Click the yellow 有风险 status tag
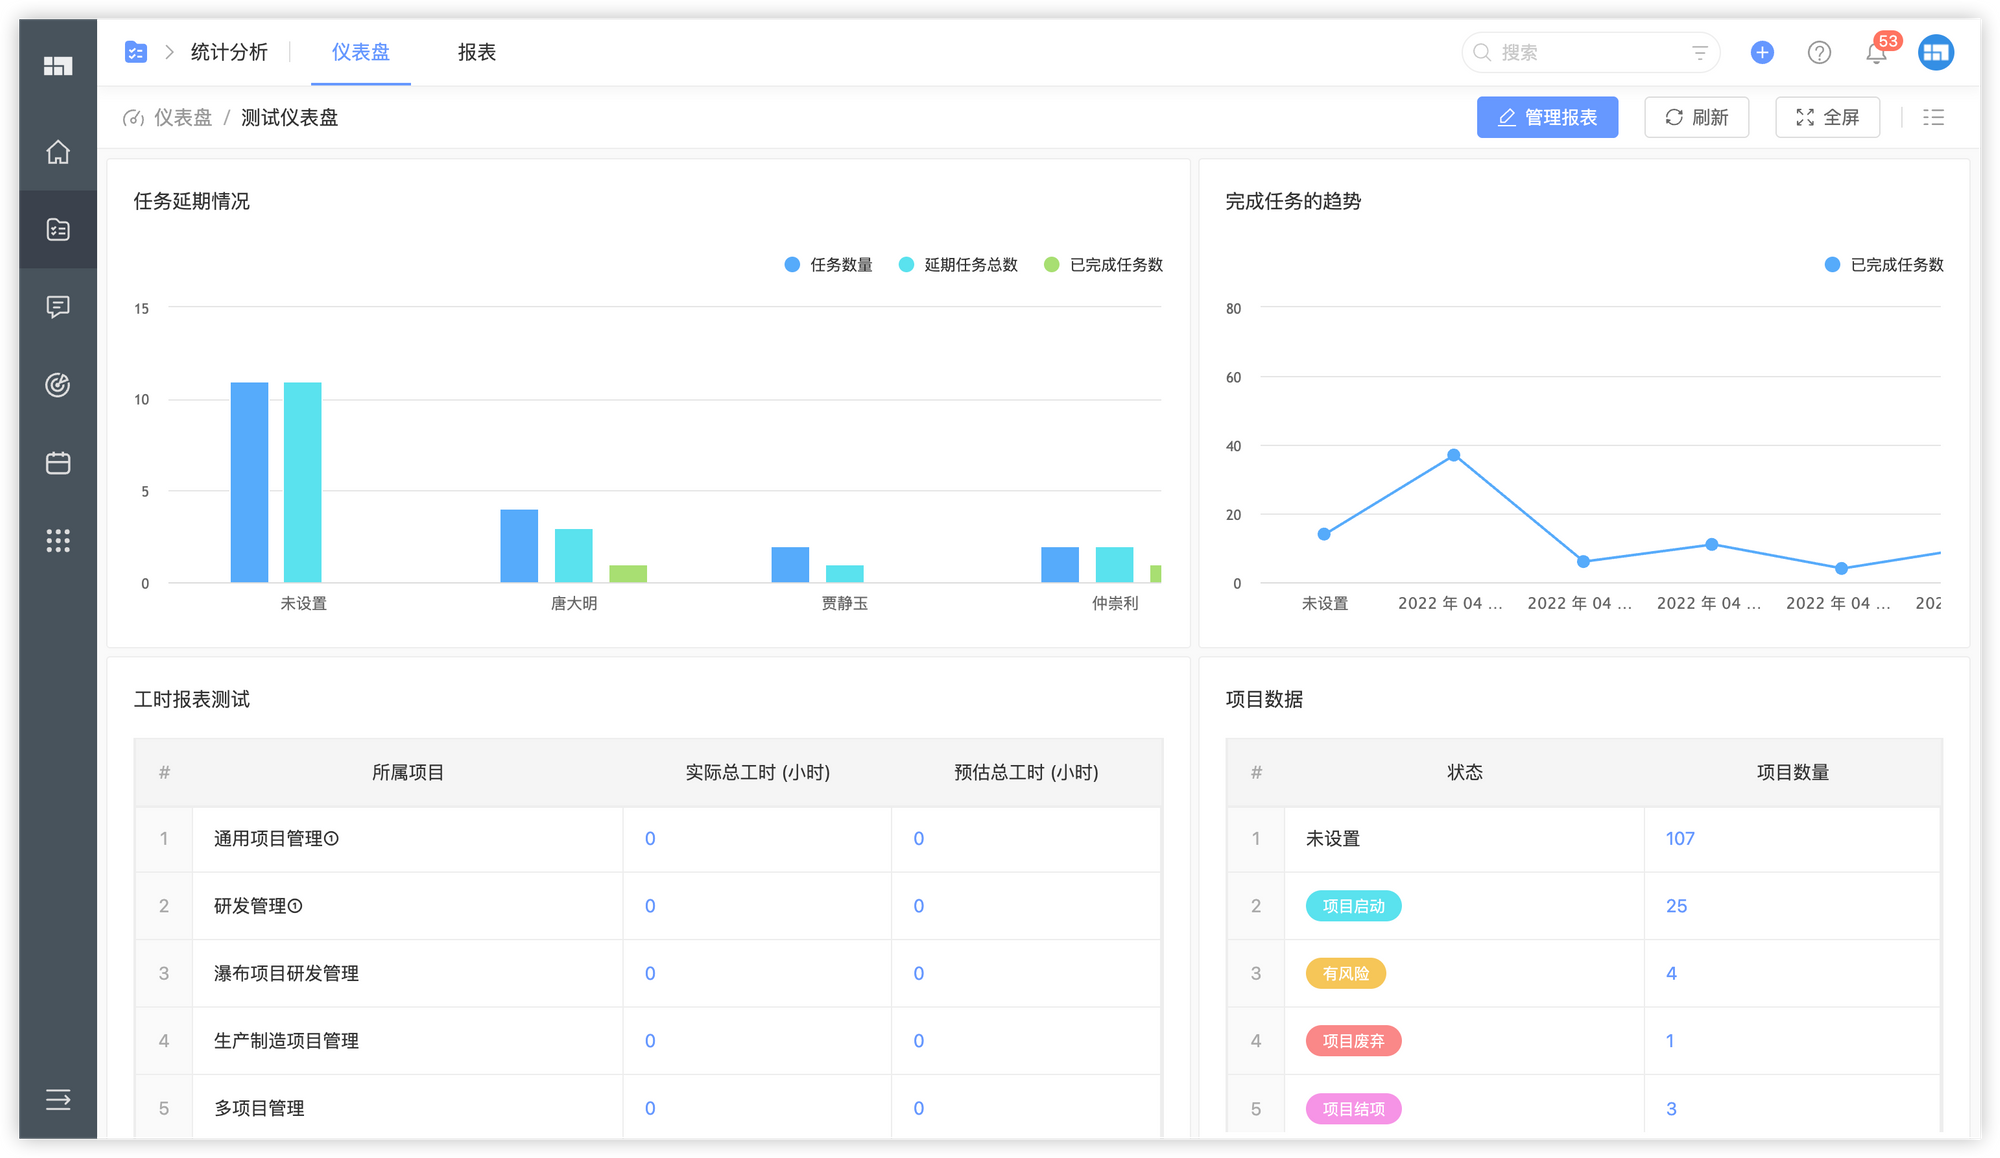The image size is (2000, 1158). (x=1345, y=973)
